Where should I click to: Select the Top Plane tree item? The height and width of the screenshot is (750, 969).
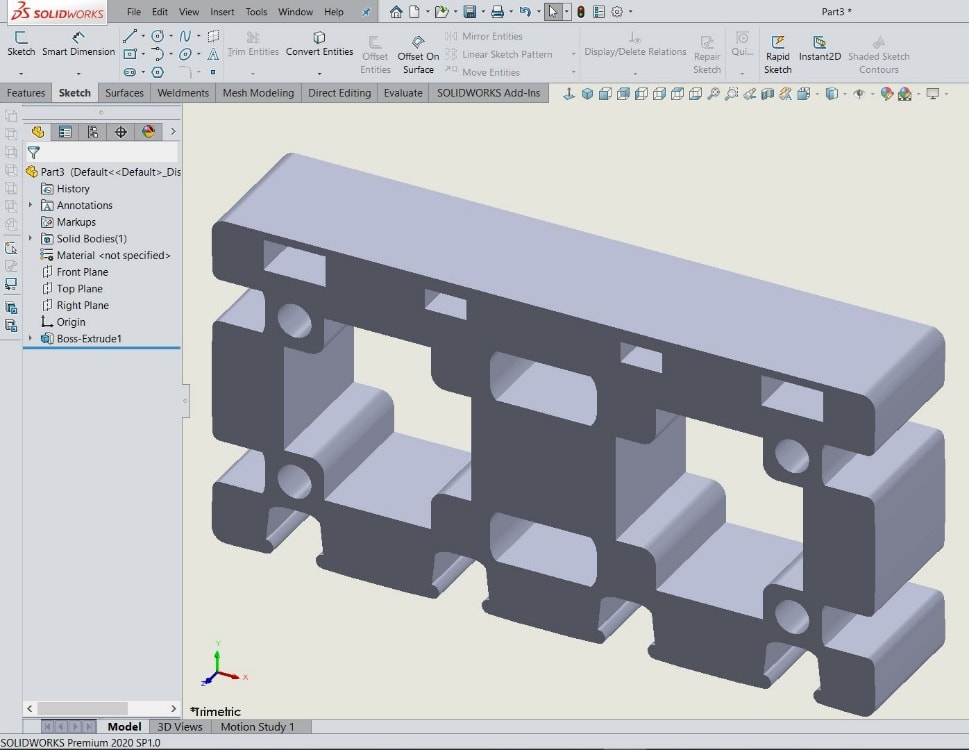[x=72, y=289]
